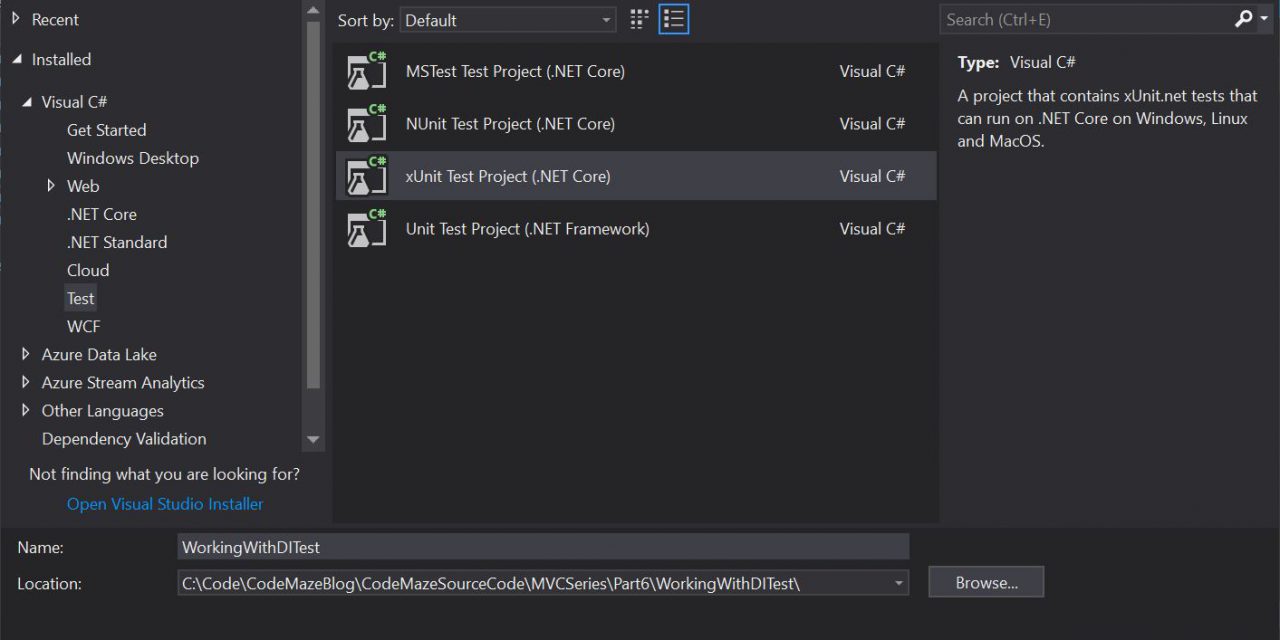The image size is (1280, 640).
Task: Open the Sort by dropdown
Action: pyautogui.click(x=508, y=20)
